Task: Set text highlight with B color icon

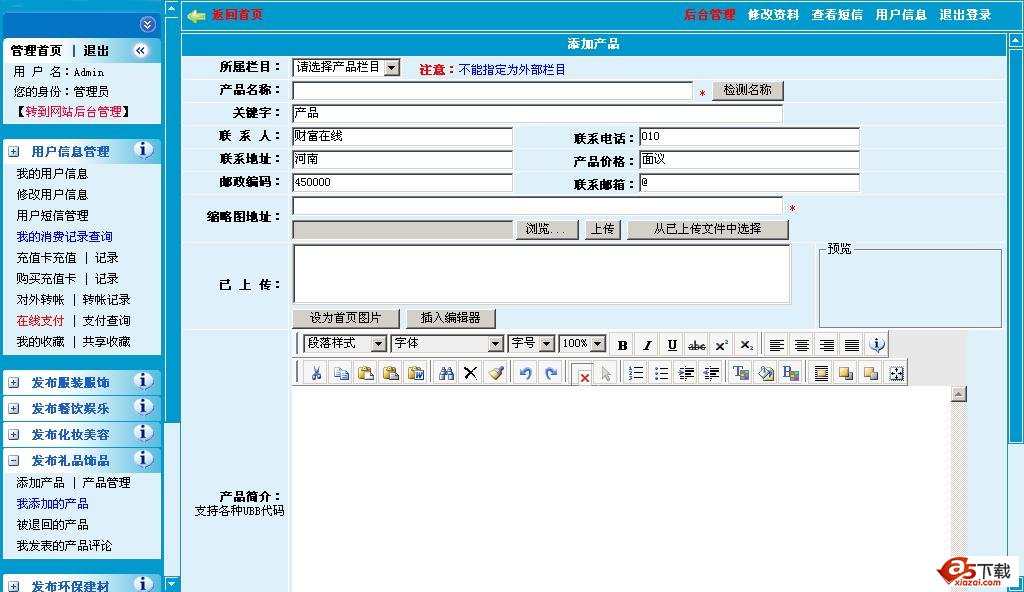Action: pyautogui.click(x=791, y=373)
